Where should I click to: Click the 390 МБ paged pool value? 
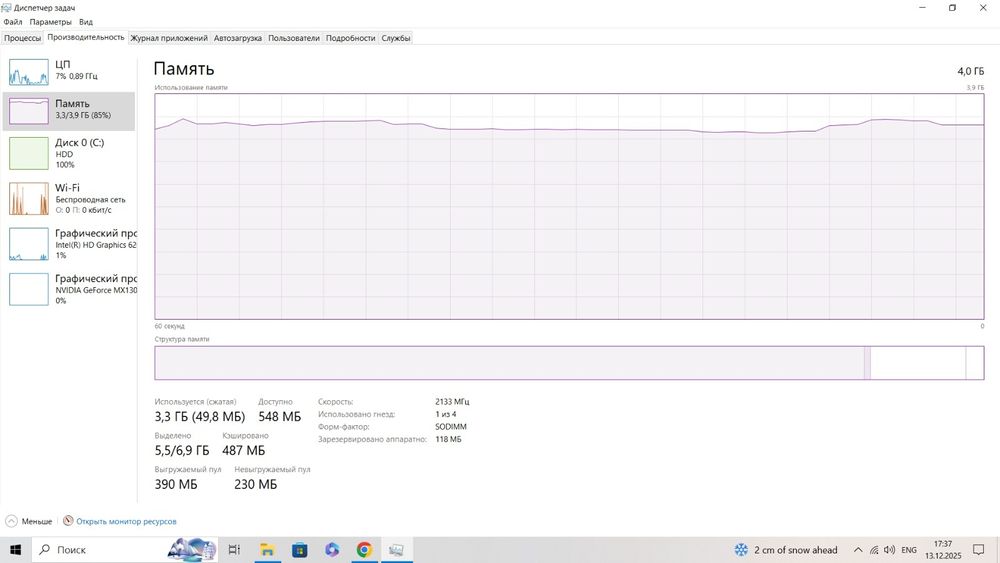[176, 484]
